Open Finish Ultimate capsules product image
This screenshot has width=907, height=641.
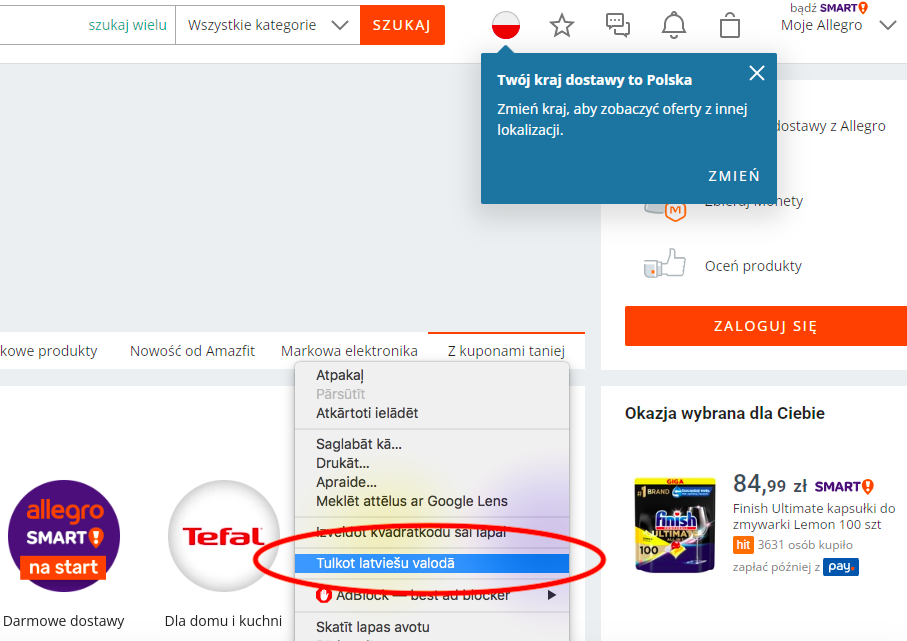point(675,525)
